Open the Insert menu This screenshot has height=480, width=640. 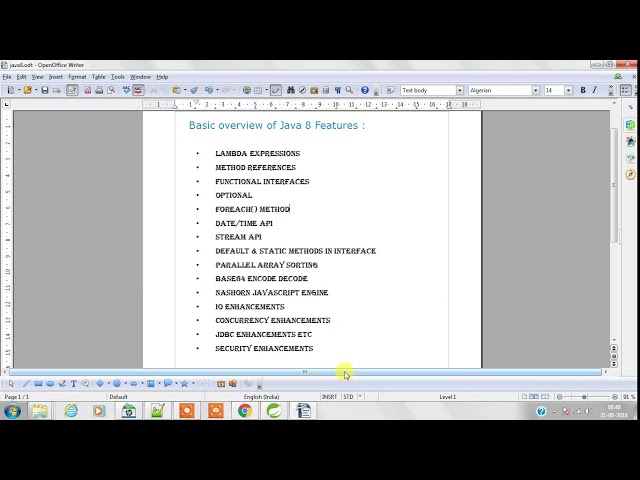pos(56,77)
